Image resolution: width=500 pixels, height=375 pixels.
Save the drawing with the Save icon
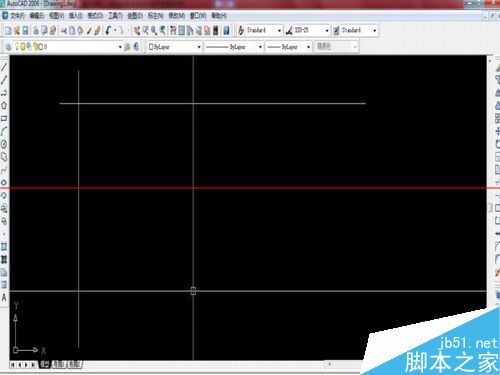(25, 31)
